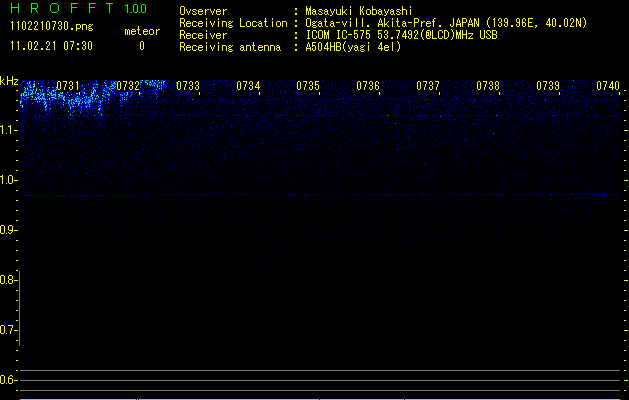Click the 0732 time marker
This screenshot has width=629, height=400.
128,86
